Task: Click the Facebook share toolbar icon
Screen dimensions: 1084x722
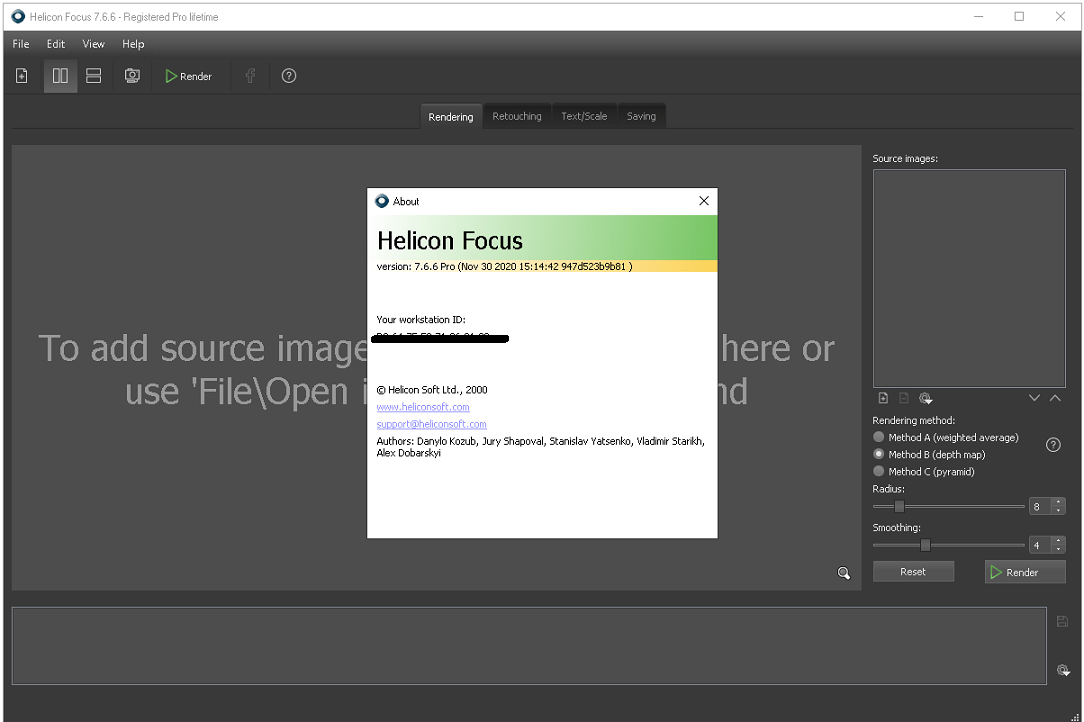Action: 250,76
